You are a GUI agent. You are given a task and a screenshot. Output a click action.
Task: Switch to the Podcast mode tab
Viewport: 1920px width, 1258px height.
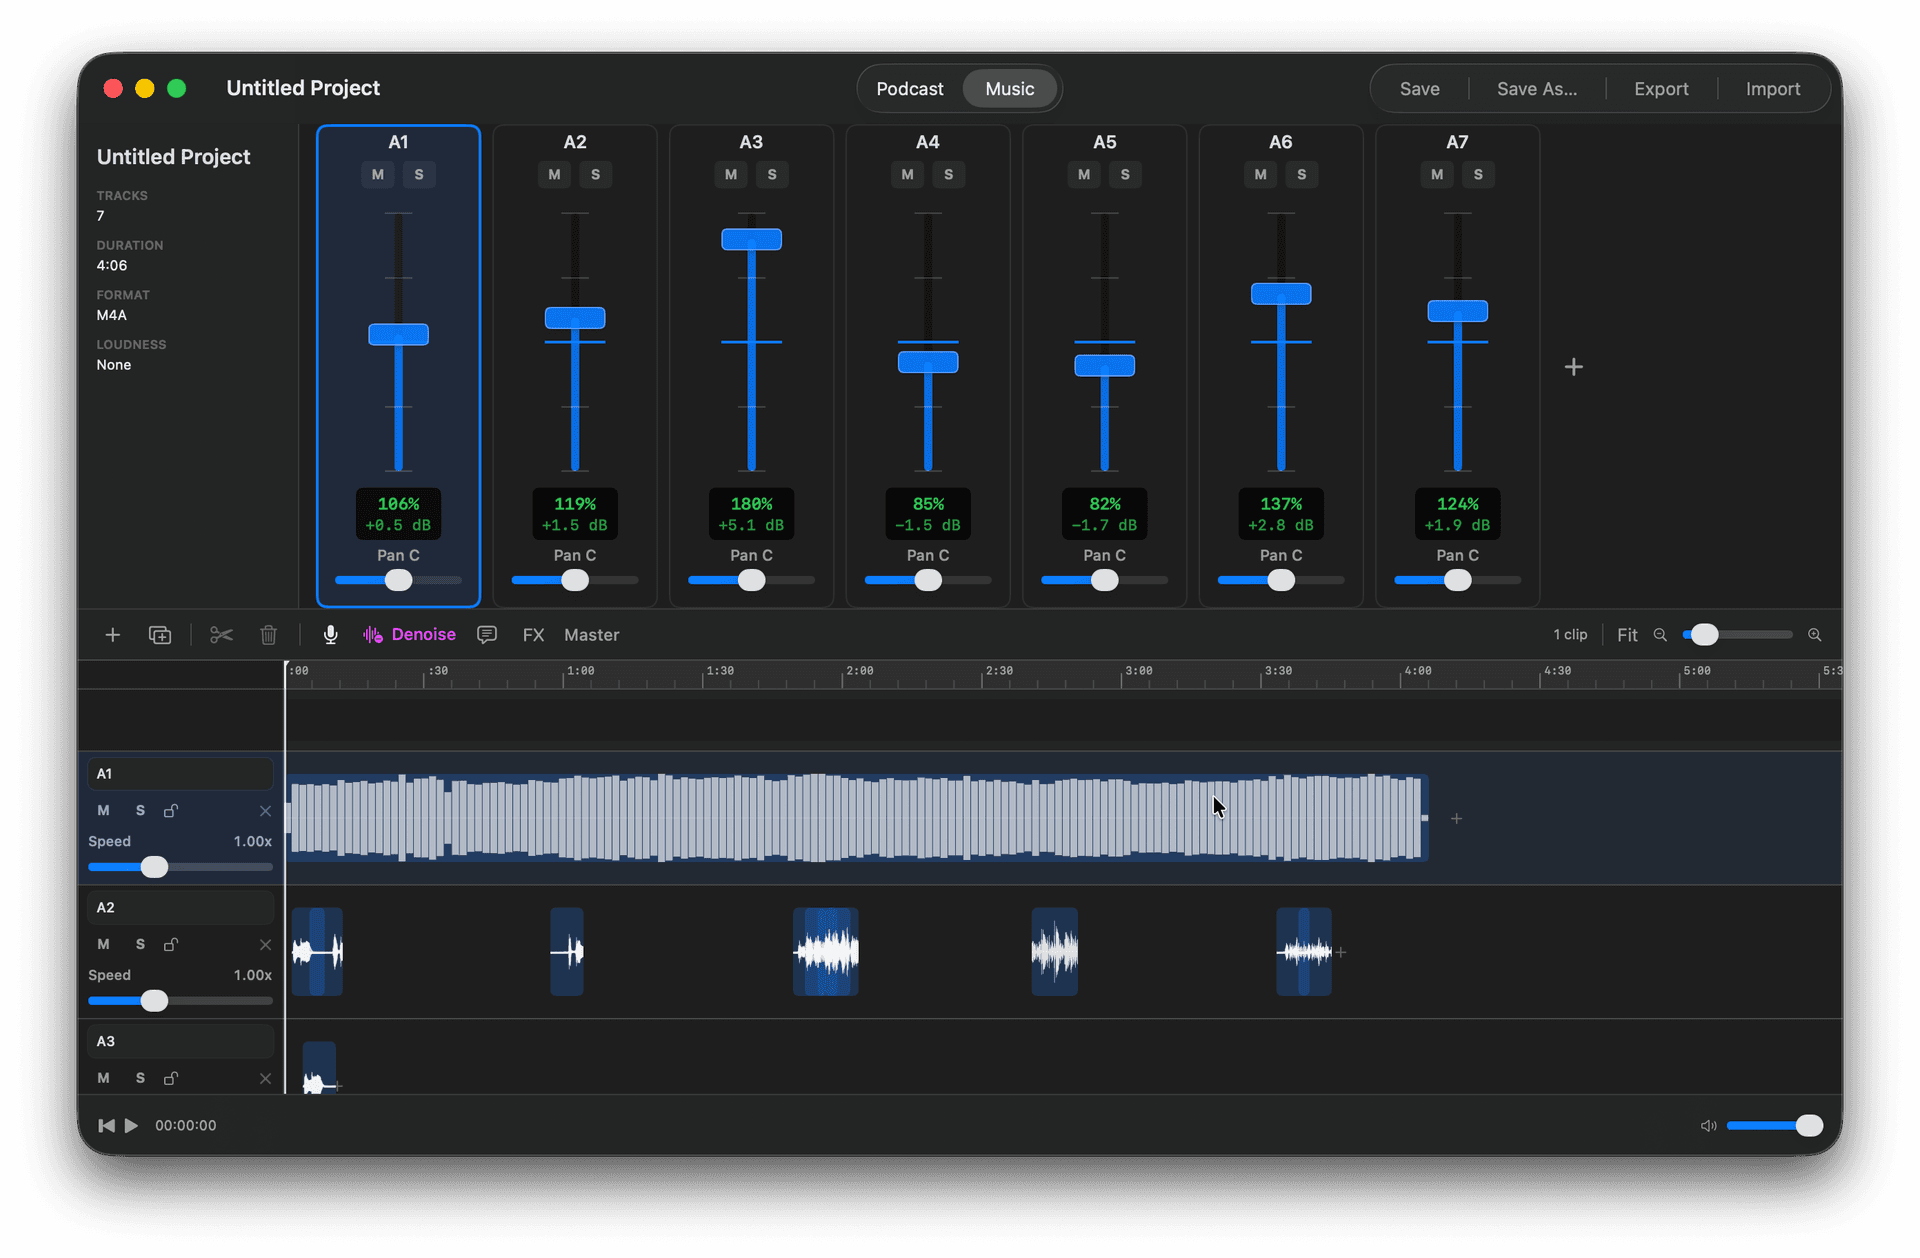tap(909, 89)
